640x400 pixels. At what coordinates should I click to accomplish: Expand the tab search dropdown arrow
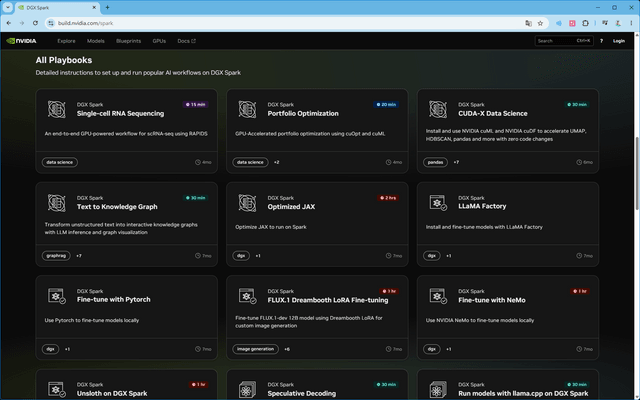tap(8, 7)
